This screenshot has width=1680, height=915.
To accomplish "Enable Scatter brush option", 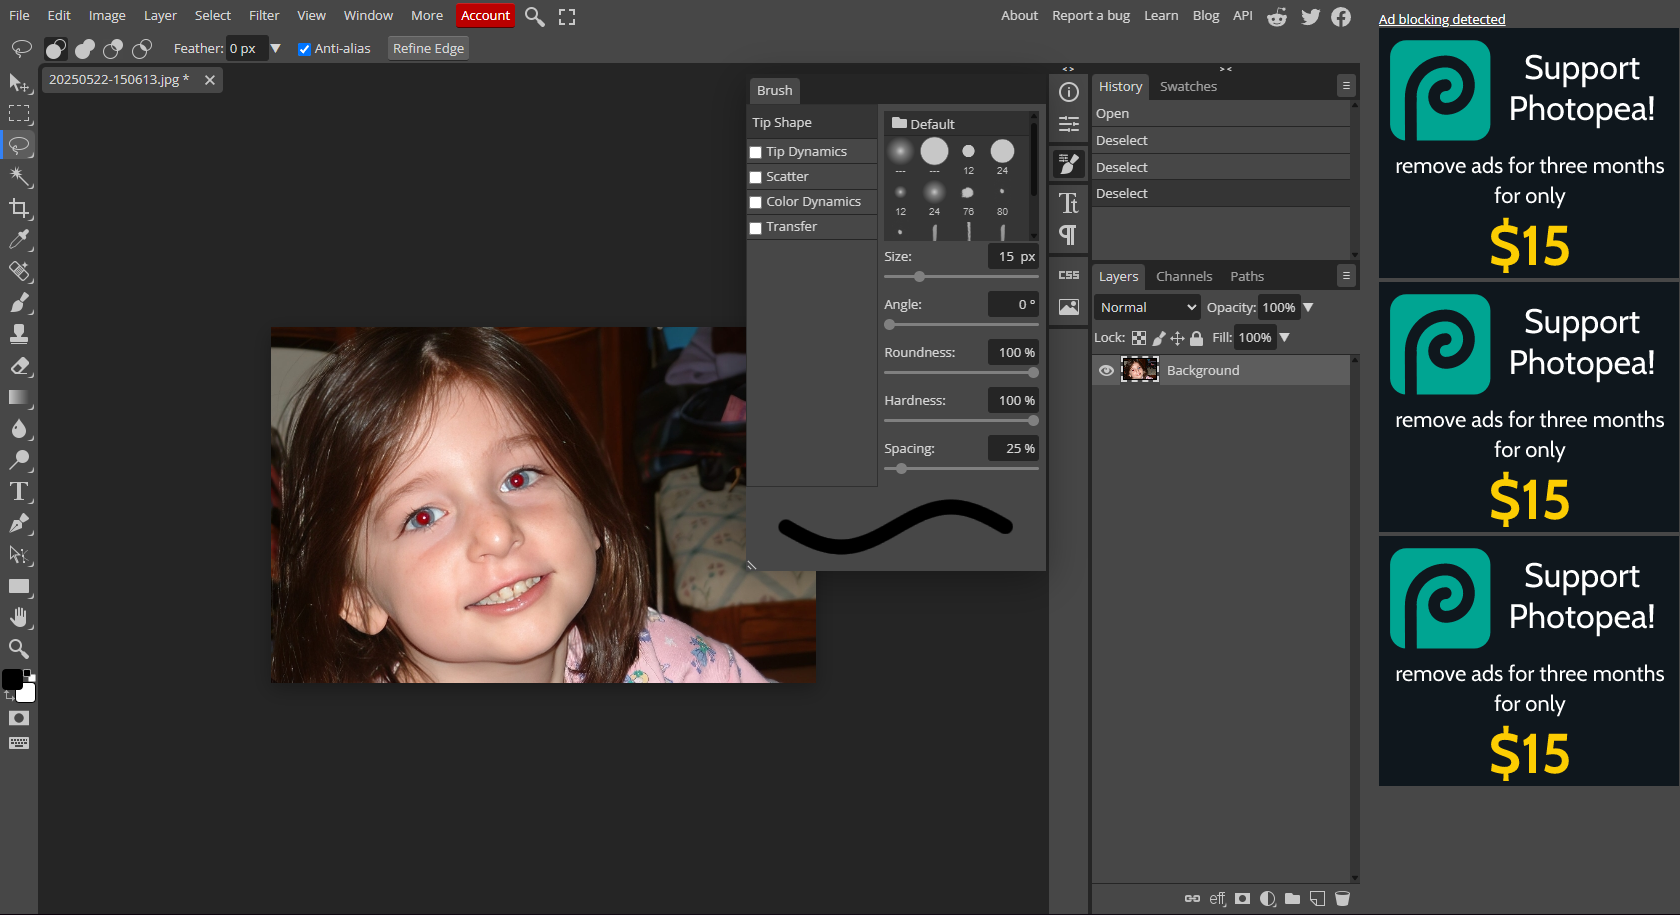I will pos(756,176).
